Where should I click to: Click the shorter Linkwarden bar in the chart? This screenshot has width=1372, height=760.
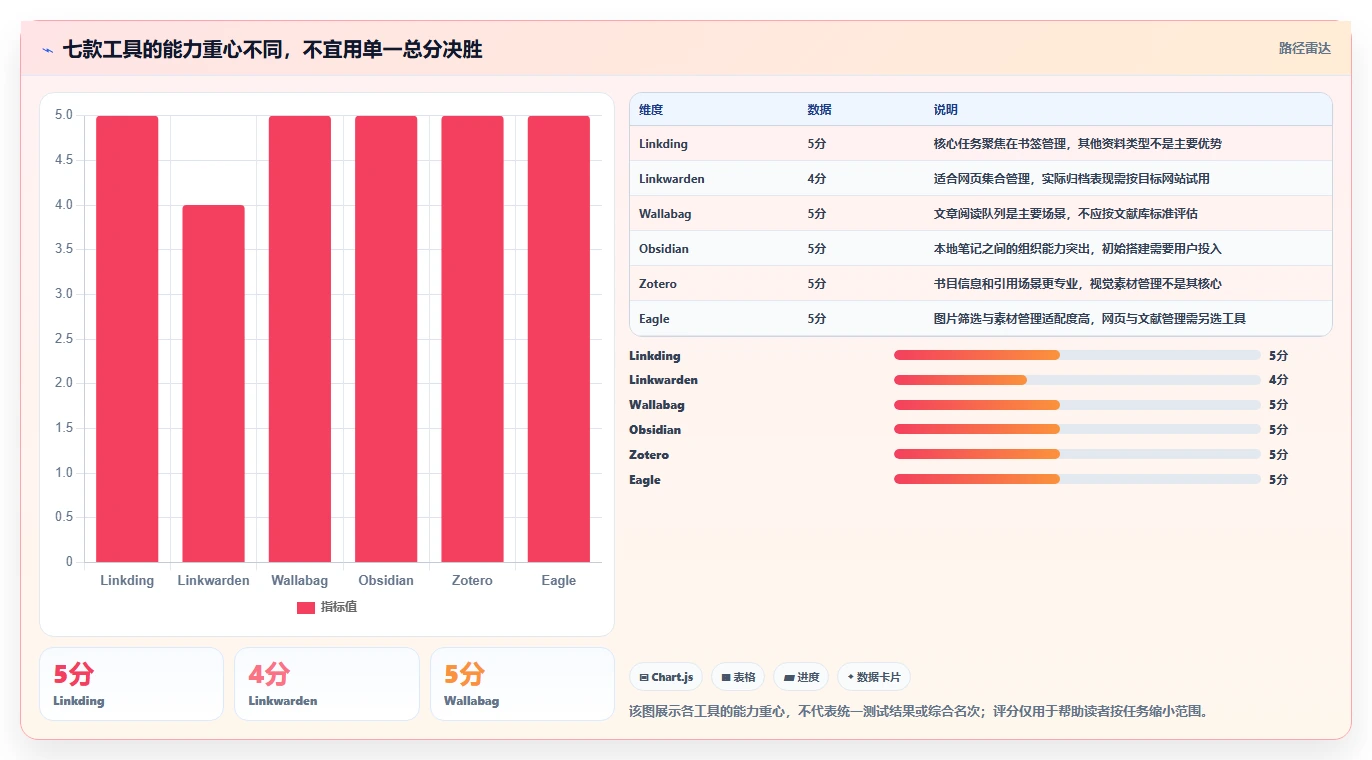point(213,383)
